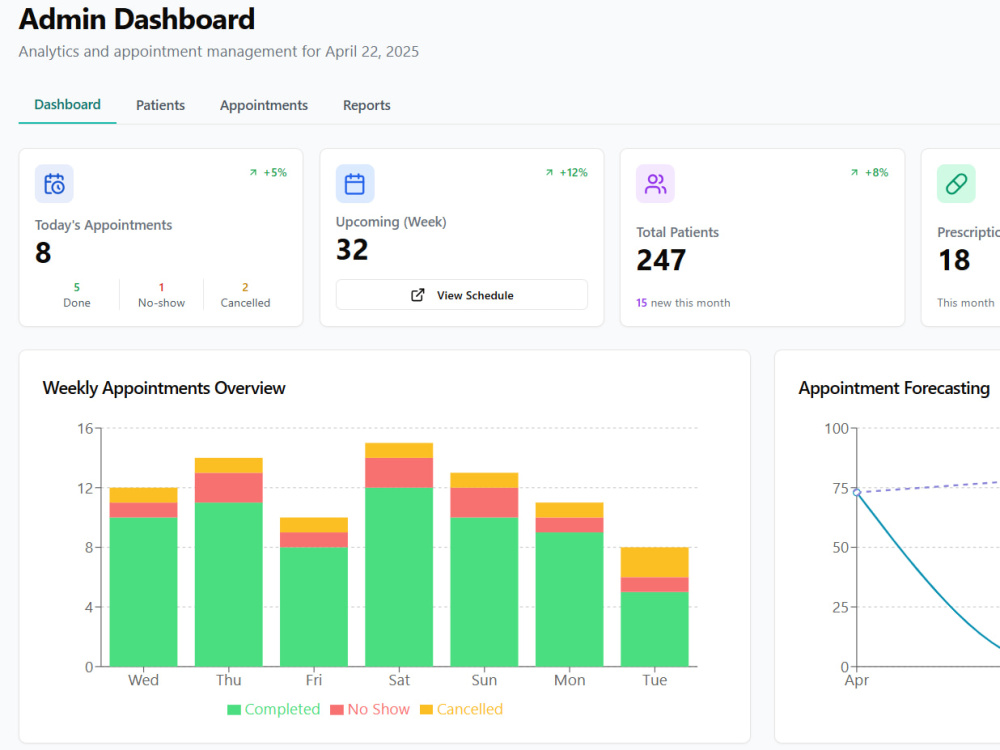Toggle the Cancelled legend item
Image resolution: width=1000 pixels, height=750 pixels.
click(x=461, y=709)
